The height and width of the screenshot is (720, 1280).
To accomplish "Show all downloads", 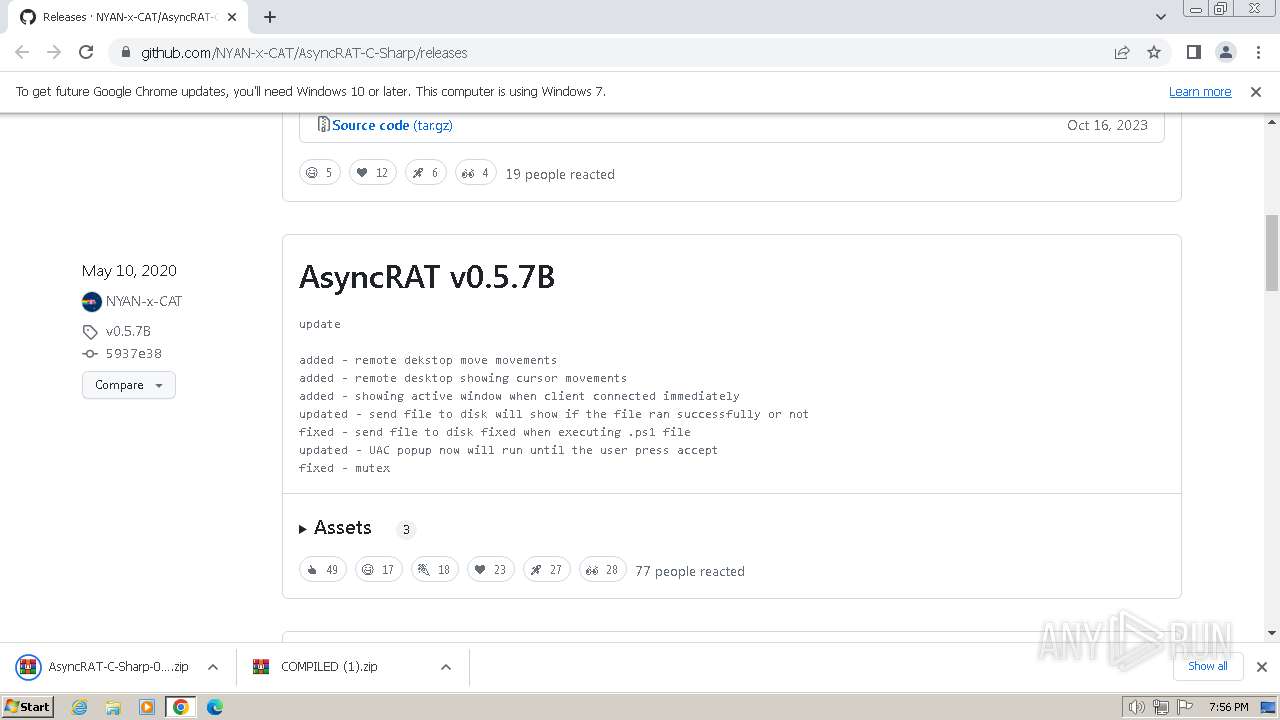I will click(1208, 666).
